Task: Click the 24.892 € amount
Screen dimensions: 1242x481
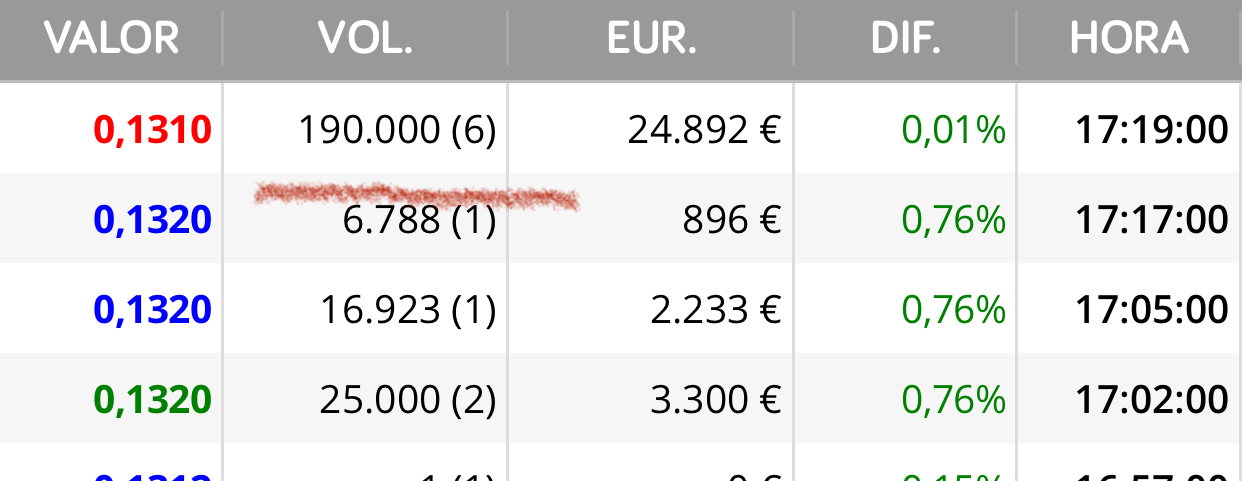Action: pos(705,130)
